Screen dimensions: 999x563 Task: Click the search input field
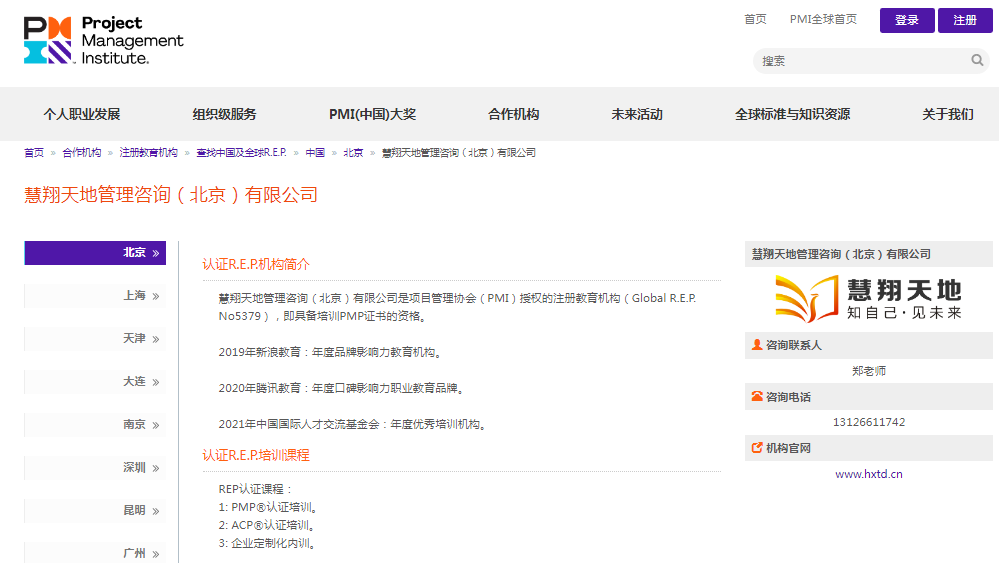860,61
